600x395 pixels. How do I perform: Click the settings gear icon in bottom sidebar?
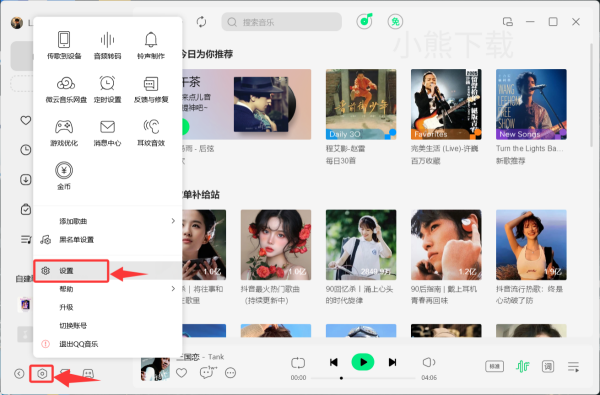click(x=42, y=374)
